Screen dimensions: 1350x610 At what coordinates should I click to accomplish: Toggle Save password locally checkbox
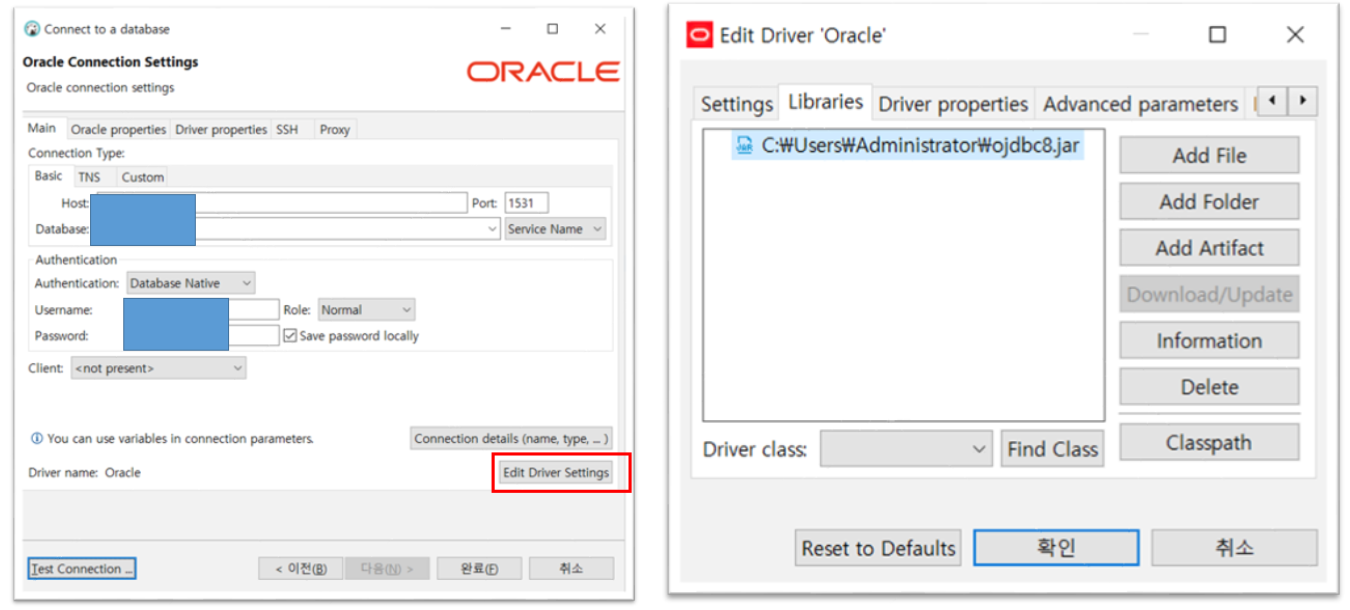pos(290,336)
